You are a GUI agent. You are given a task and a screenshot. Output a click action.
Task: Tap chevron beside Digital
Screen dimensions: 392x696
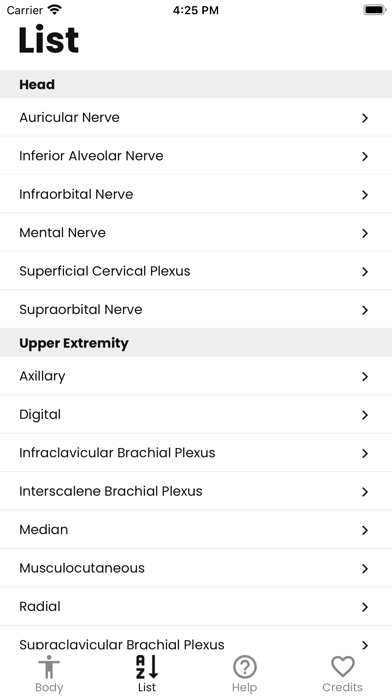pos(365,415)
